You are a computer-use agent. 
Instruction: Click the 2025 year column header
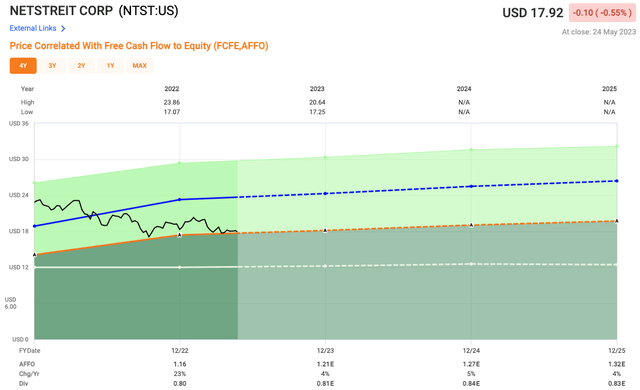(609, 89)
